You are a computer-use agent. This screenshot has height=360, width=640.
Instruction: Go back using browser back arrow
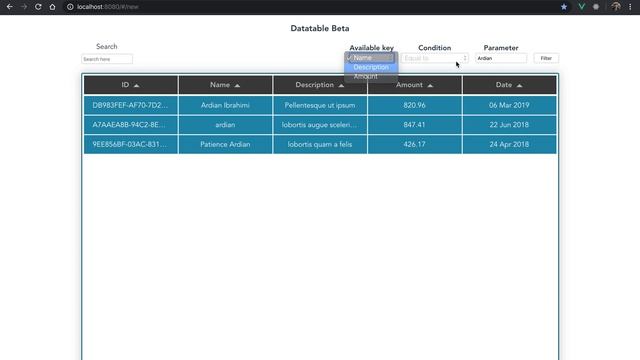9,7
